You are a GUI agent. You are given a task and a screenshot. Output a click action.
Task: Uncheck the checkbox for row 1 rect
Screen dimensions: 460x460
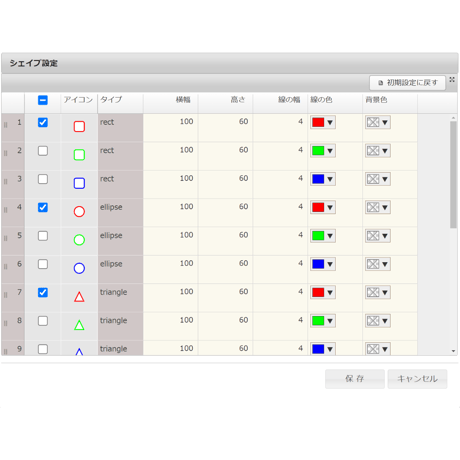pyautogui.click(x=43, y=122)
